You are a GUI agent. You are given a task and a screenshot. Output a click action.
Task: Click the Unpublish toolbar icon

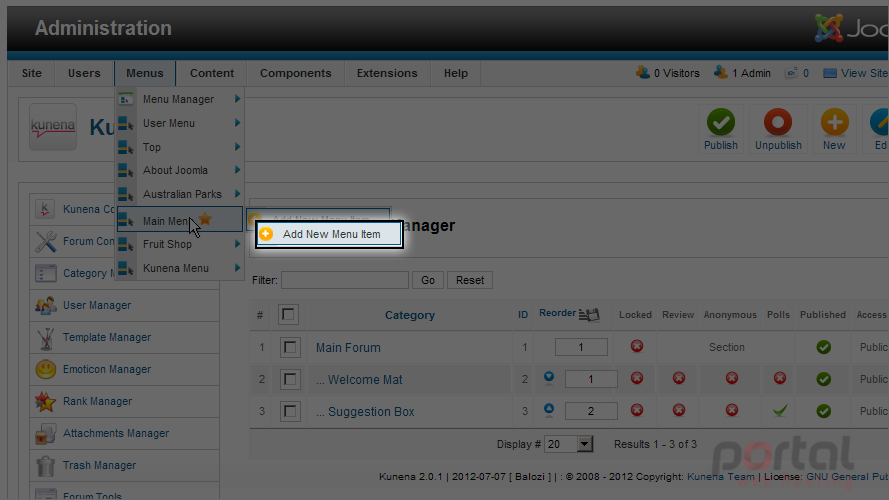tap(778, 130)
